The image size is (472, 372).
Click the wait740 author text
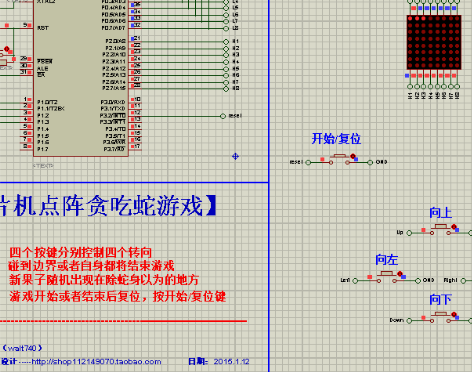(x=22, y=348)
